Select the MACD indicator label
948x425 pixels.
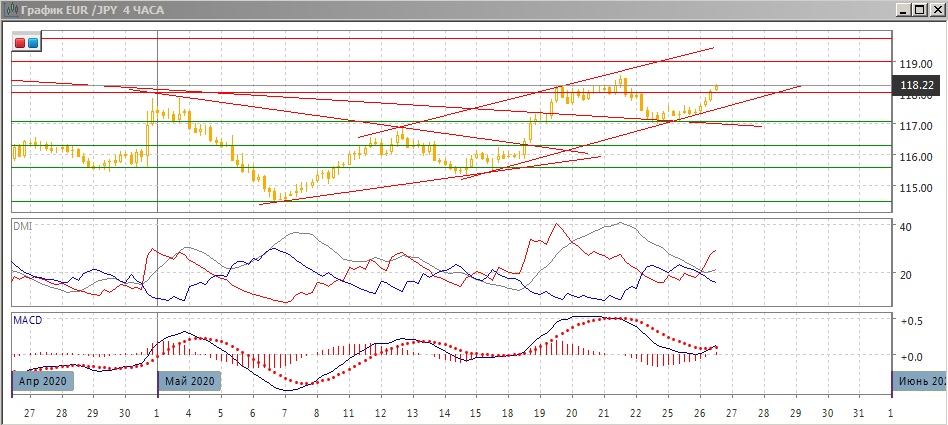pos(26,320)
